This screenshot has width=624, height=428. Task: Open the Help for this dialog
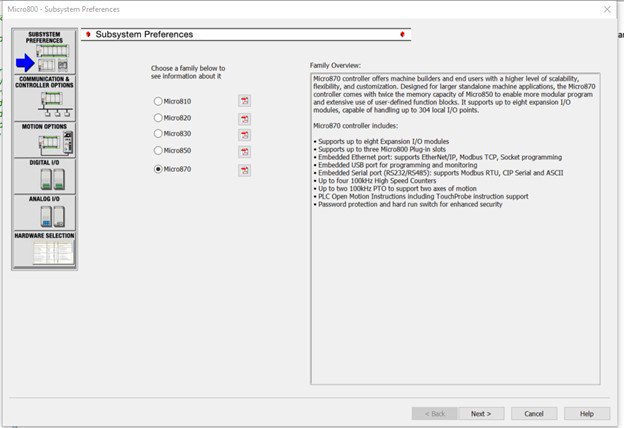[587, 414]
